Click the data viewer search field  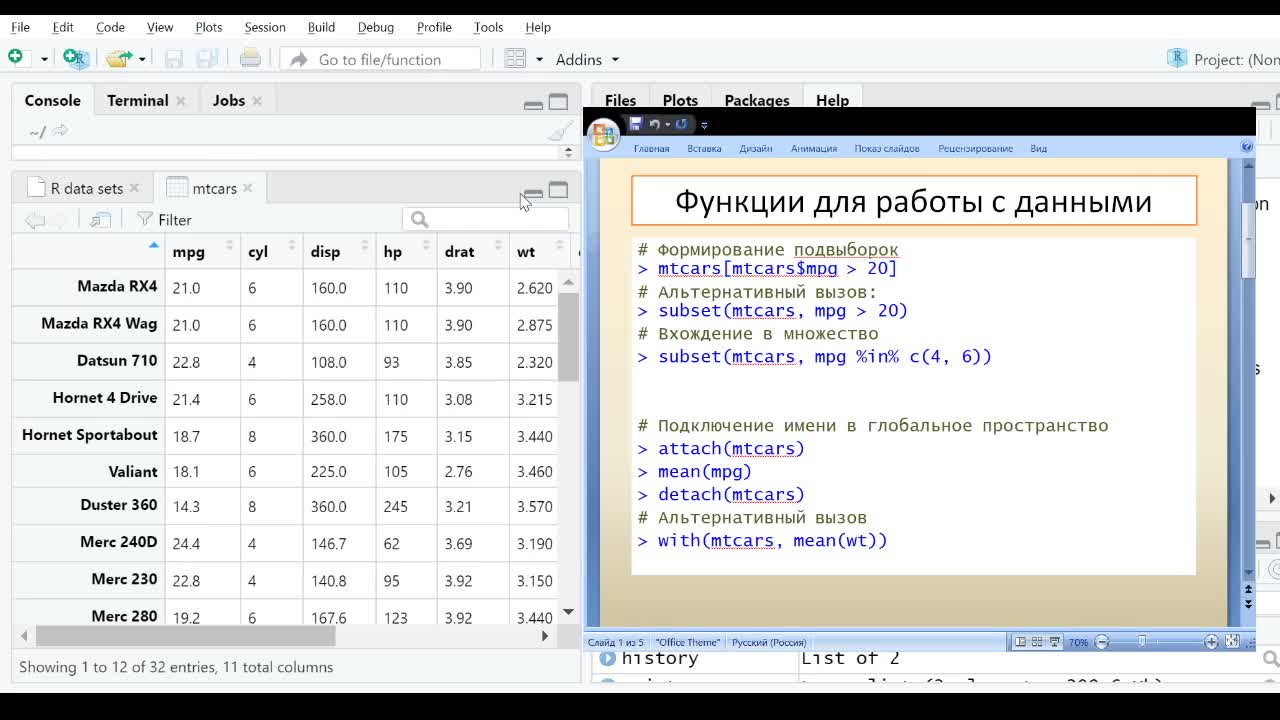coord(485,219)
